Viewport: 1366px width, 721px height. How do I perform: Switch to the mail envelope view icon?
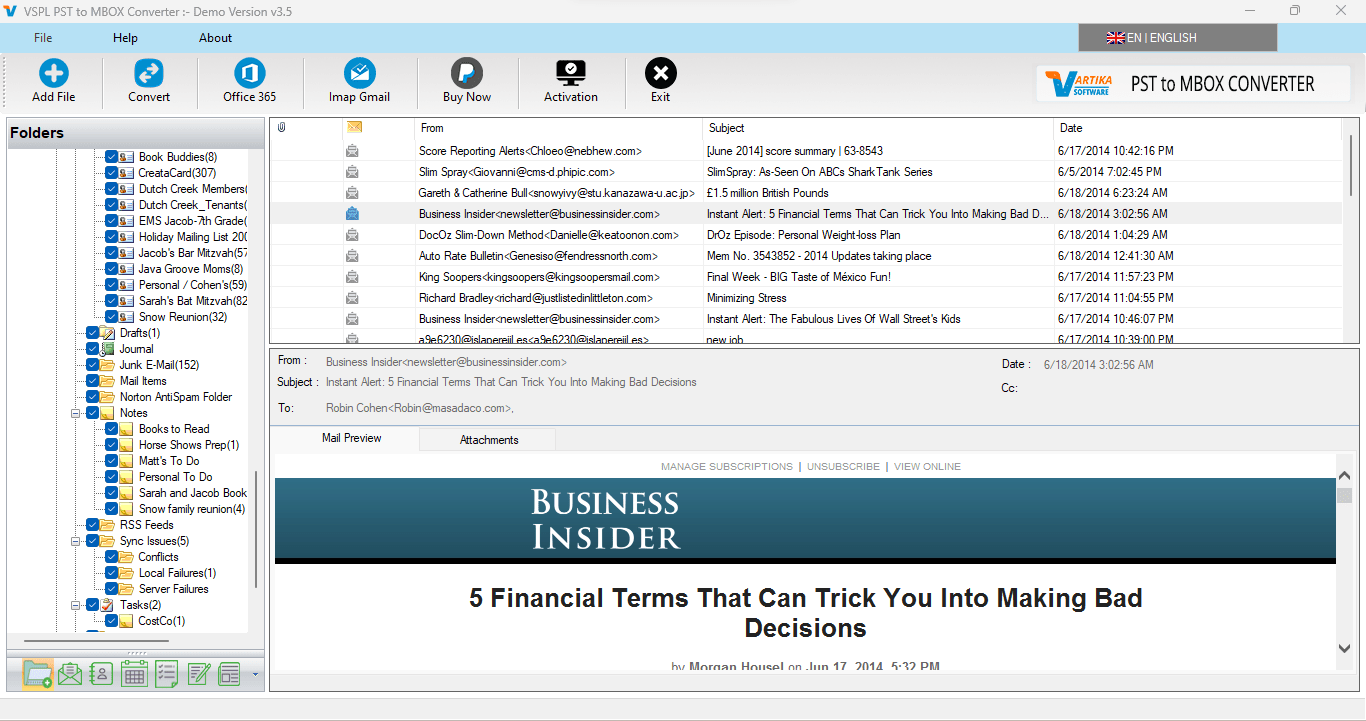pyautogui.click(x=69, y=674)
